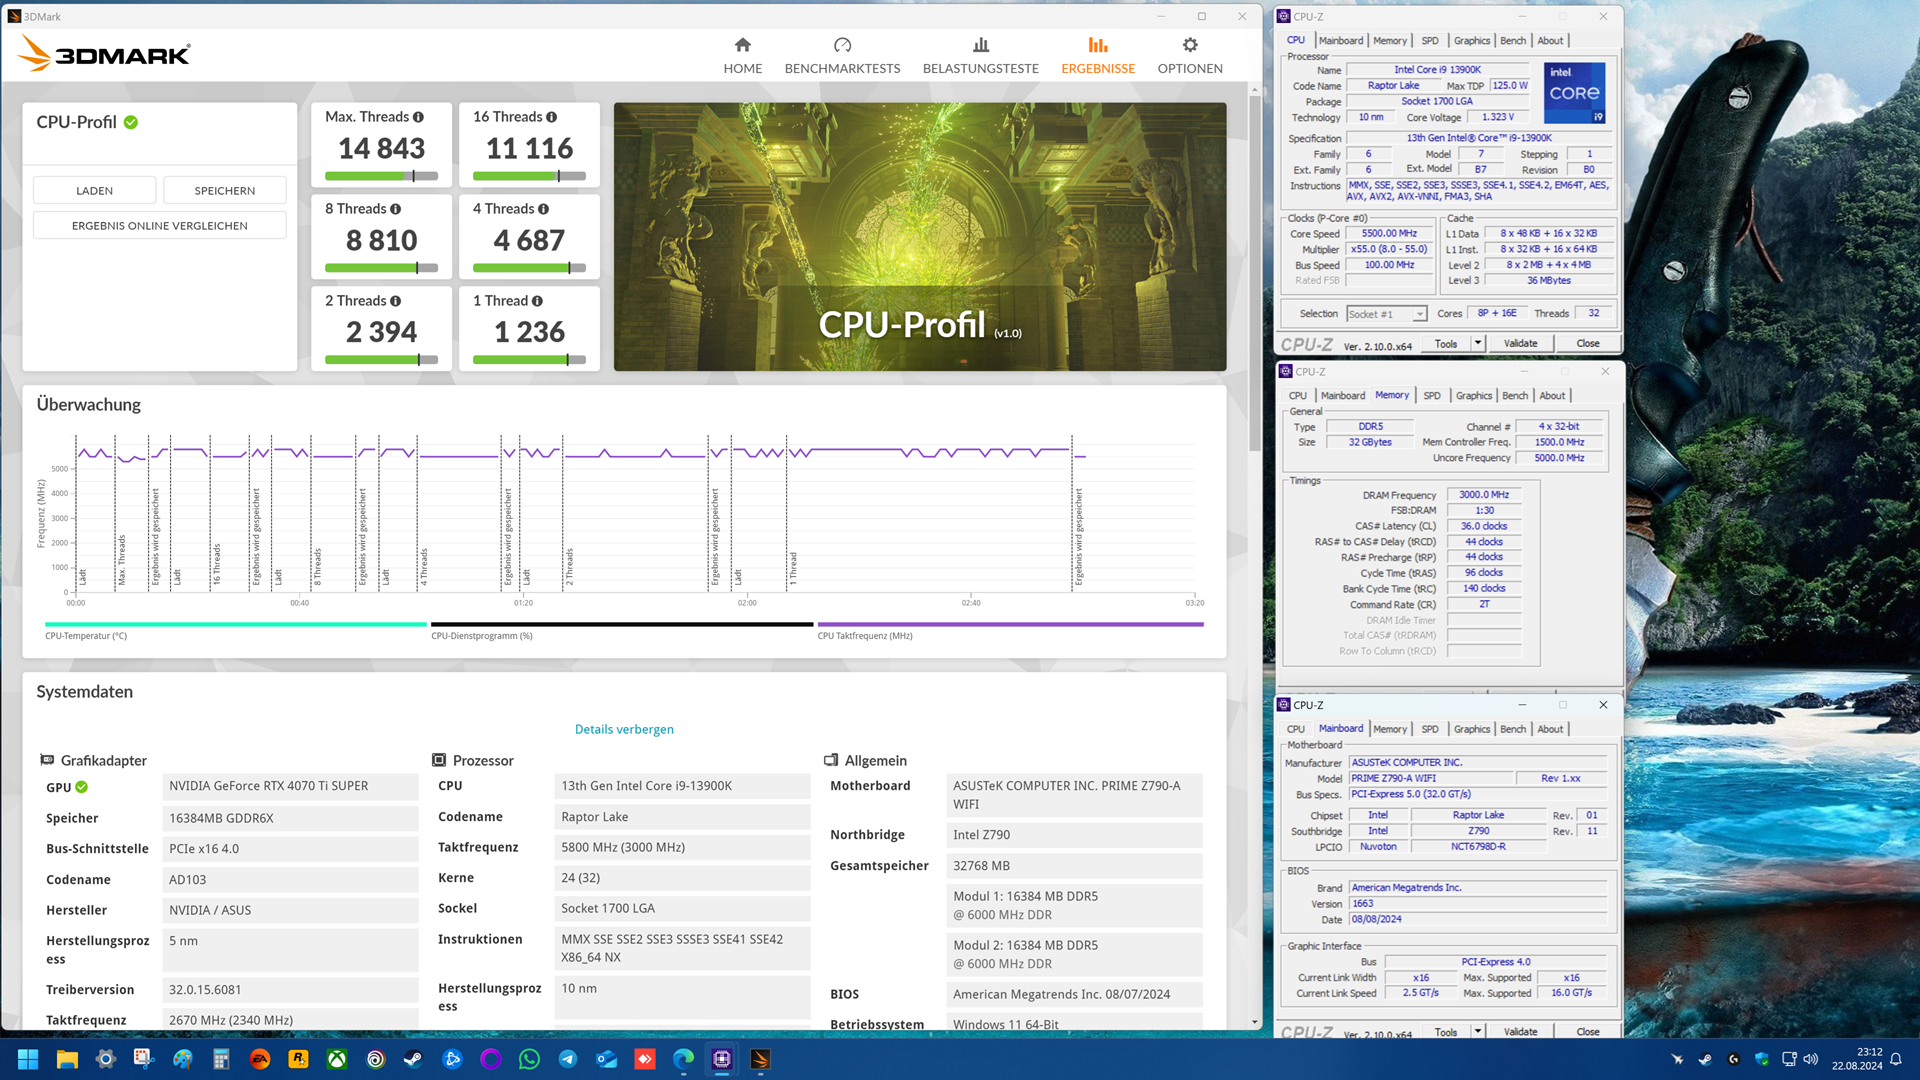Click the Max. Threads score bar
Viewport: 1920px width, 1080px height.
pyautogui.click(x=381, y=176)
